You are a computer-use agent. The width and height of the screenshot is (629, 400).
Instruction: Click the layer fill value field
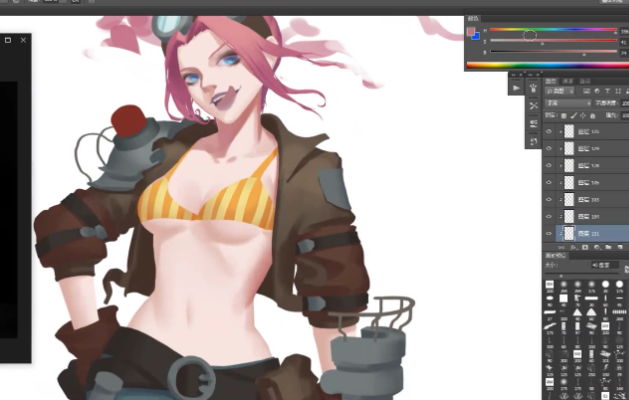[x=625, y=116]
